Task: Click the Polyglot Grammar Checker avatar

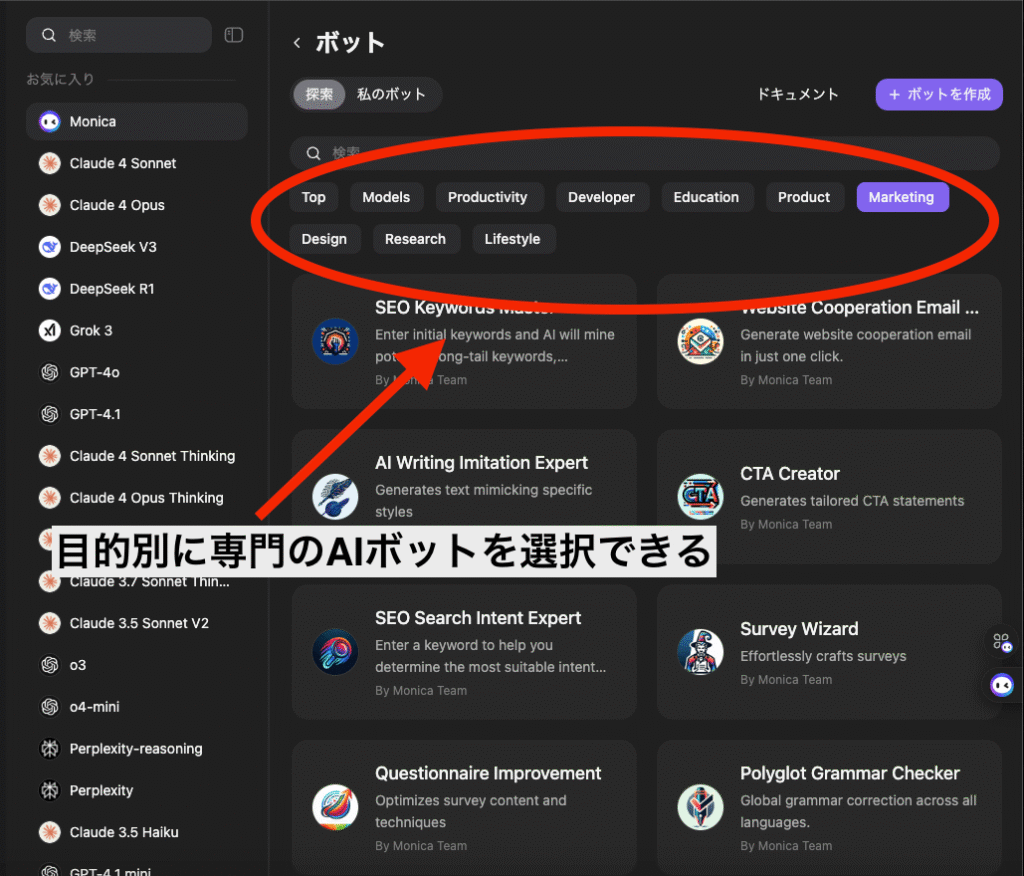Action: 700,807
